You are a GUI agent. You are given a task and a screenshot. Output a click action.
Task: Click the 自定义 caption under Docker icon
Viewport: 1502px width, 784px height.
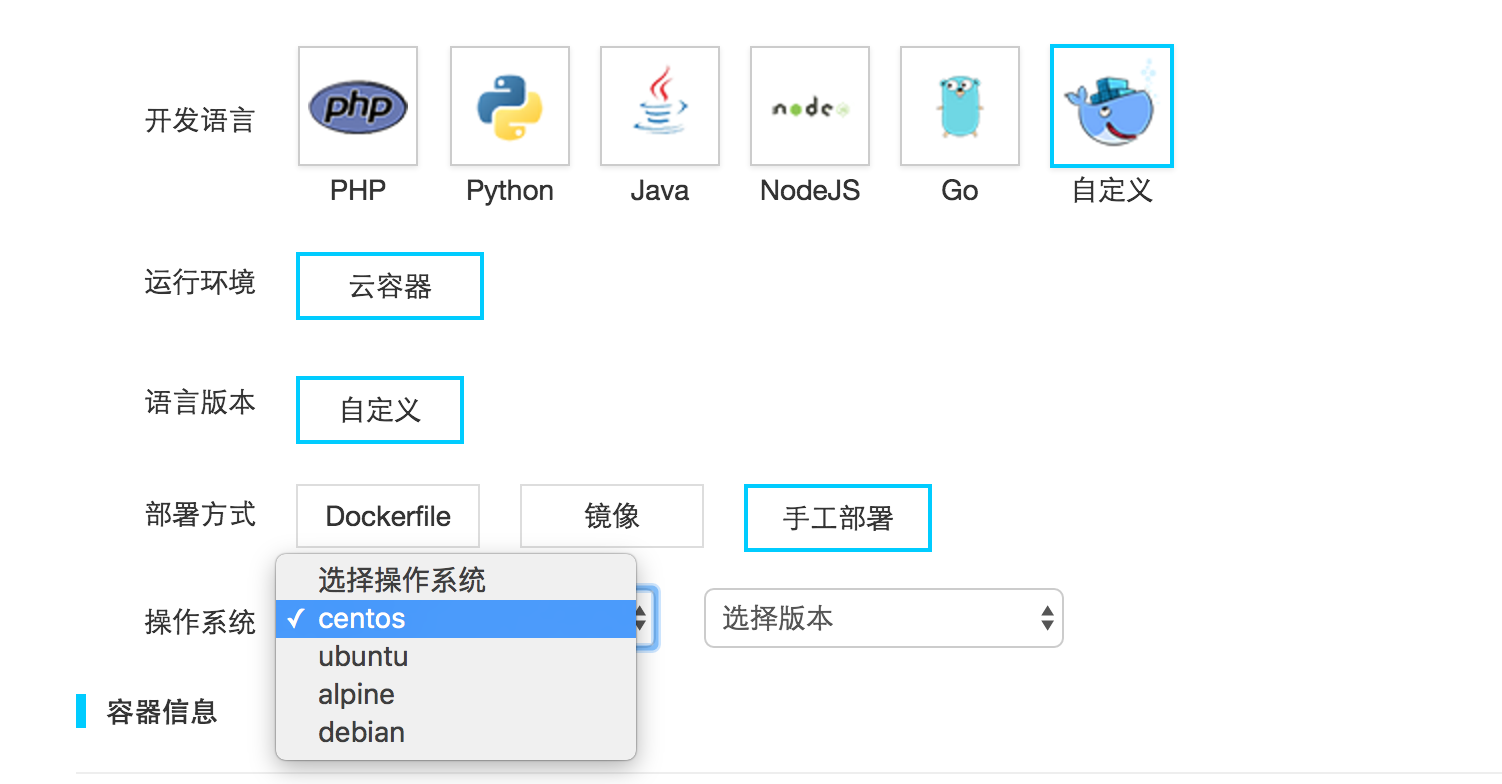(x=1112, y=190)
